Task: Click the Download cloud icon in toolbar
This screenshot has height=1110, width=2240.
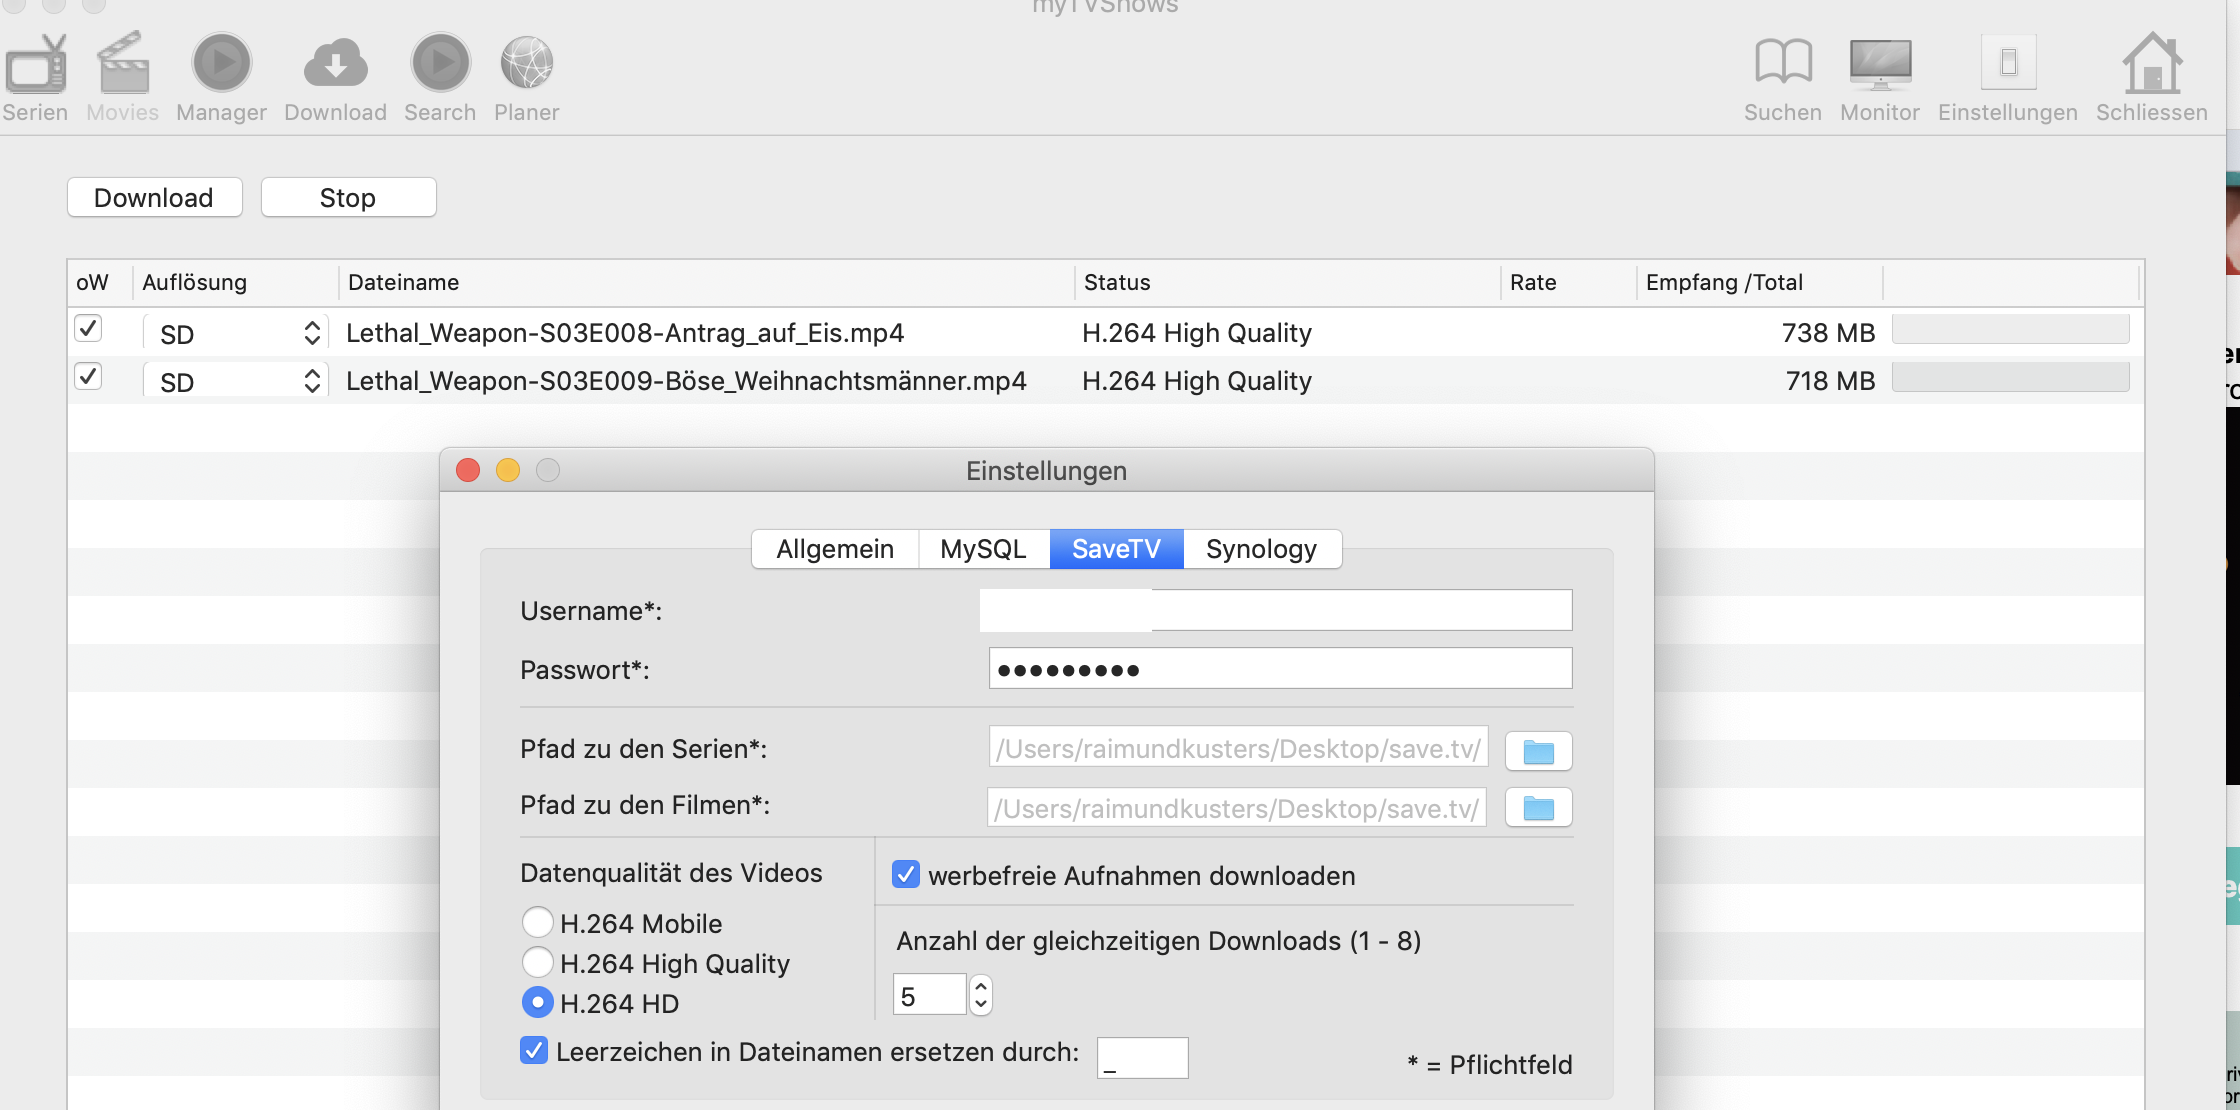Action: (334, 62)
